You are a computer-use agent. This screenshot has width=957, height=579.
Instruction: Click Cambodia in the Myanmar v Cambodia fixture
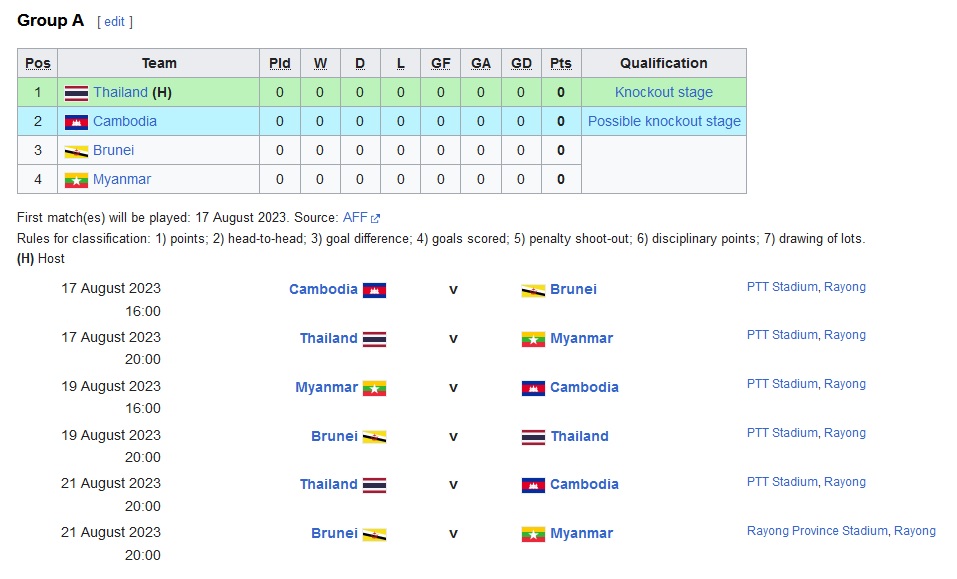(584, 387)
